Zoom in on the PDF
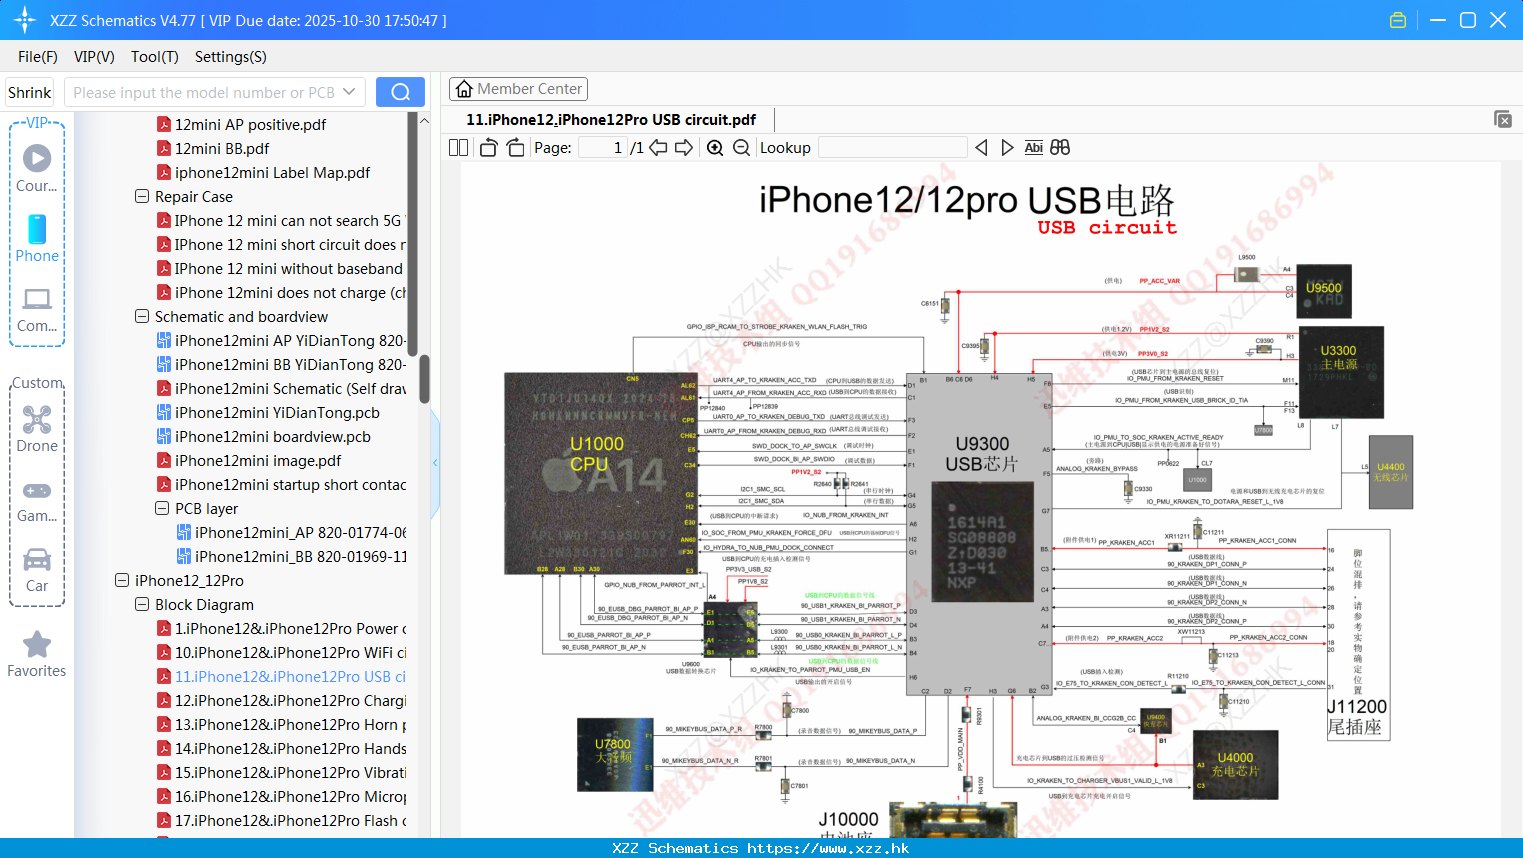This screenshot has width=1523, height=858. coord(715,147)
